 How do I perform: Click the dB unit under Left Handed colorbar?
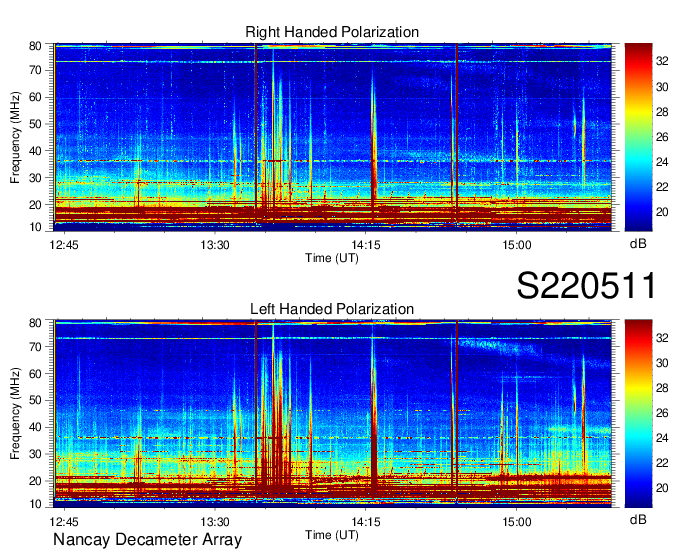(x=638, y=519)
